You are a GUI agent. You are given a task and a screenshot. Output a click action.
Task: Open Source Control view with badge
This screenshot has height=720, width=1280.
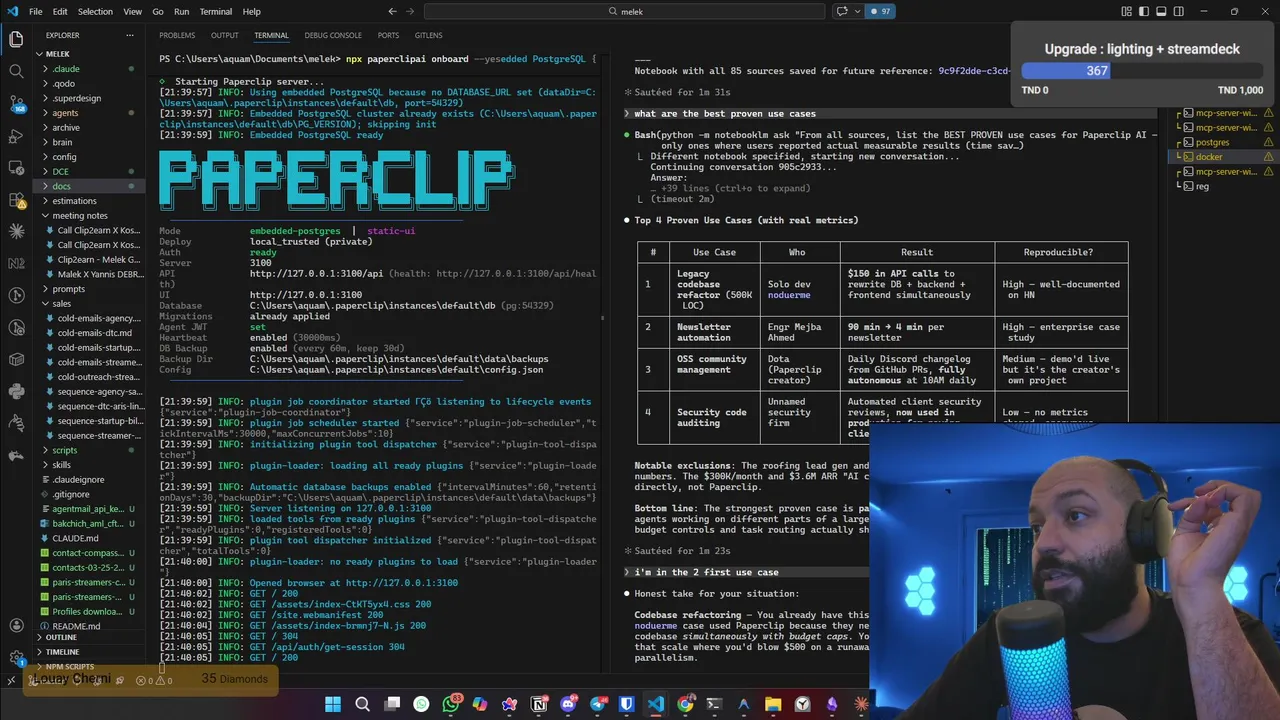(x=16, y=103)
